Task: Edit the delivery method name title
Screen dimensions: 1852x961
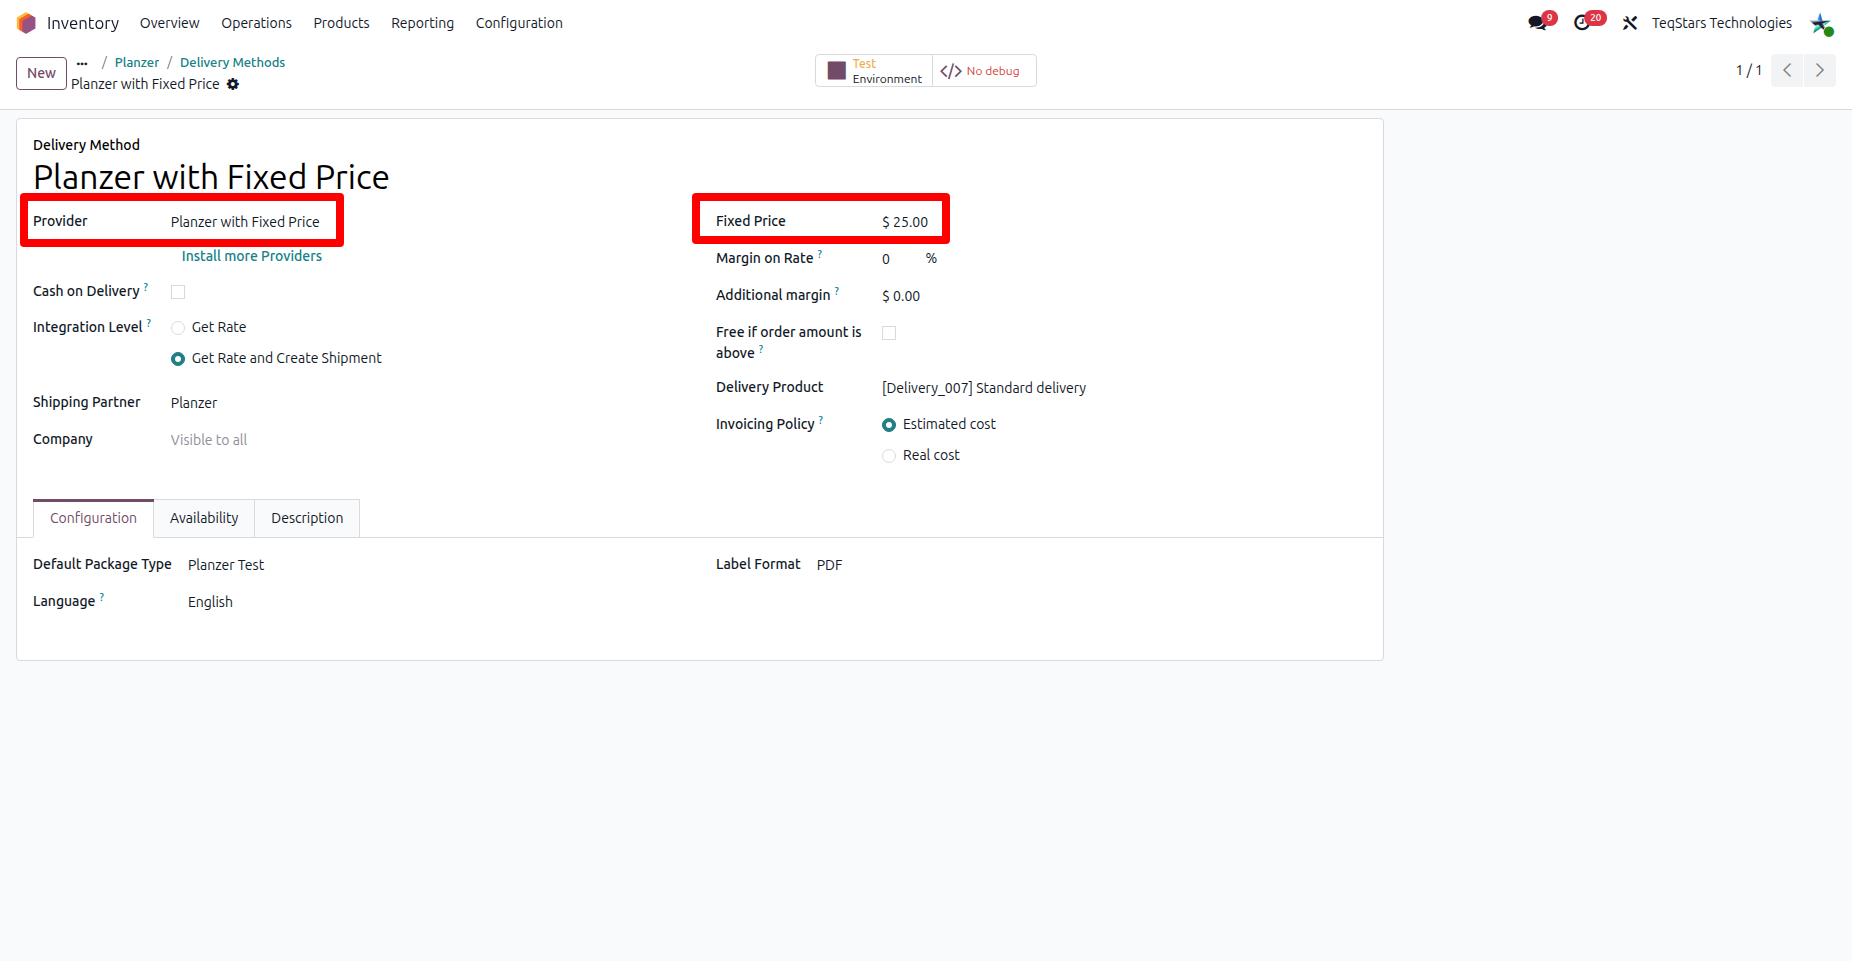Action: coord(211,177)
